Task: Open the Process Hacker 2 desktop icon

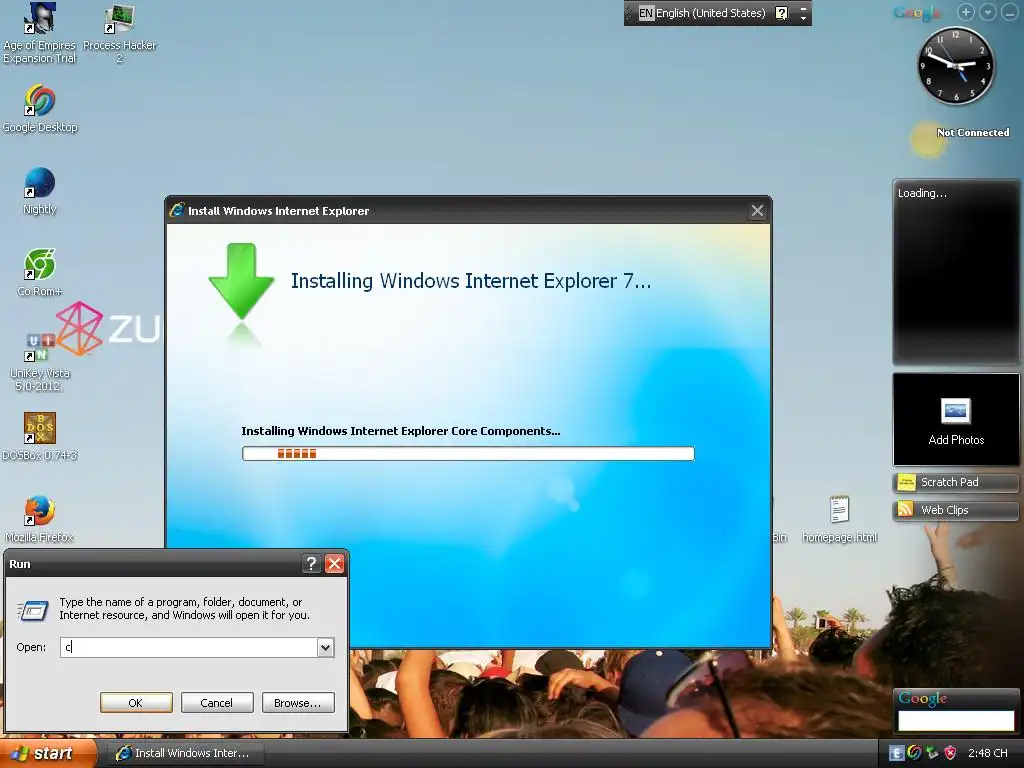Action: tap(120, 33)
